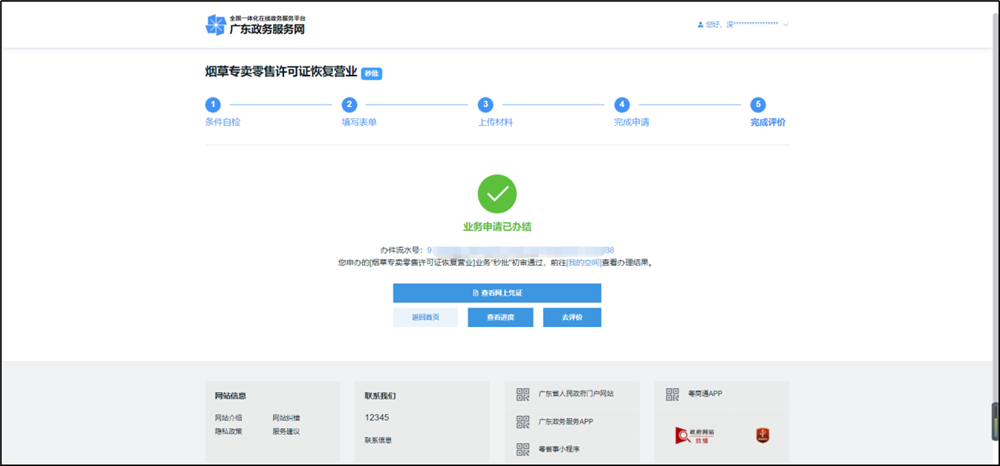The height and width of the screenshot is (466, 1000).
Task: Select step 2 填写表单
Action: [x=359, y=113]
